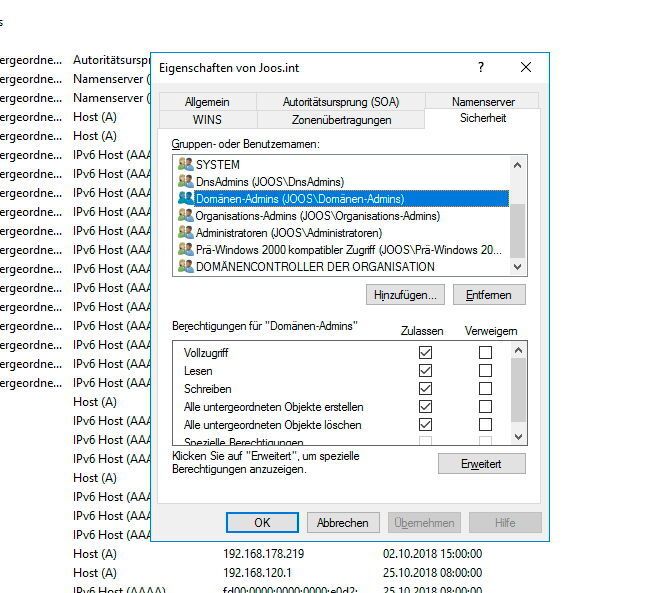The width and height of the screenshot is (648, 593).
Task: Check Verweigern for Alle untergeordneten Objekte löschen
Action: 485,424
